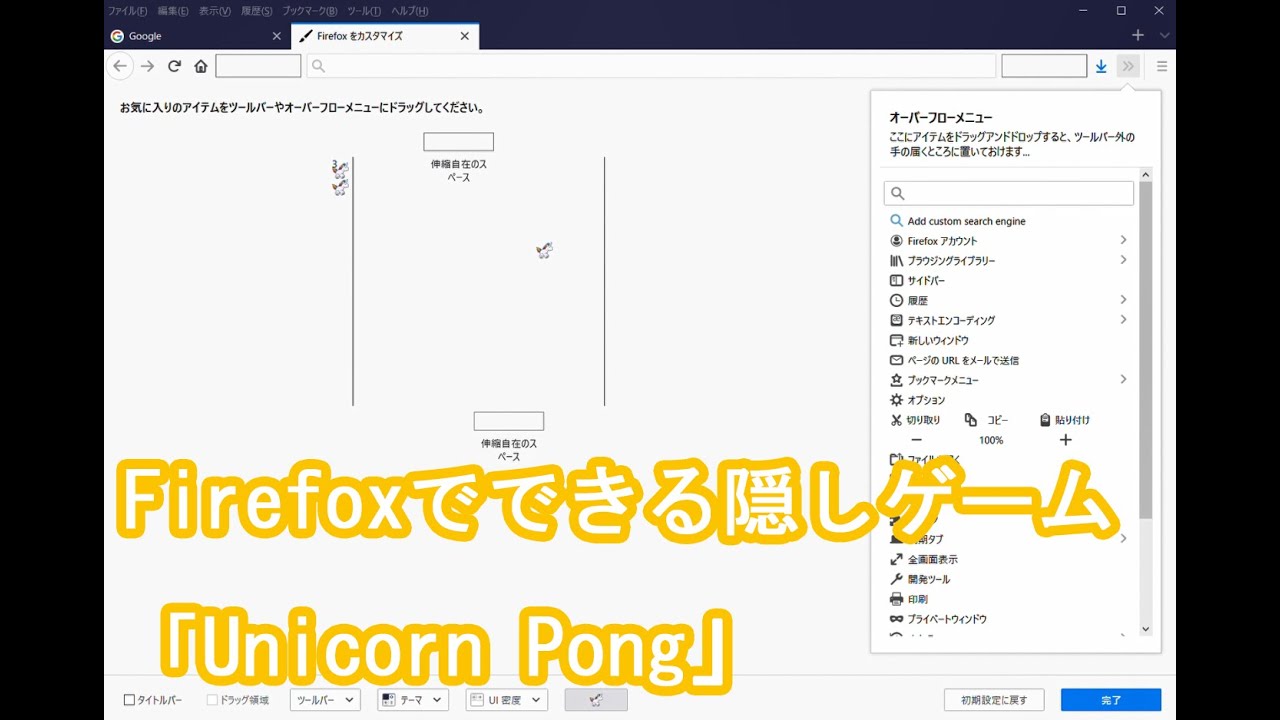Image resolution: width=1280 pixels, height=720 pixels.
Task: Click the 切り取り scissors button
Action: 915,420
